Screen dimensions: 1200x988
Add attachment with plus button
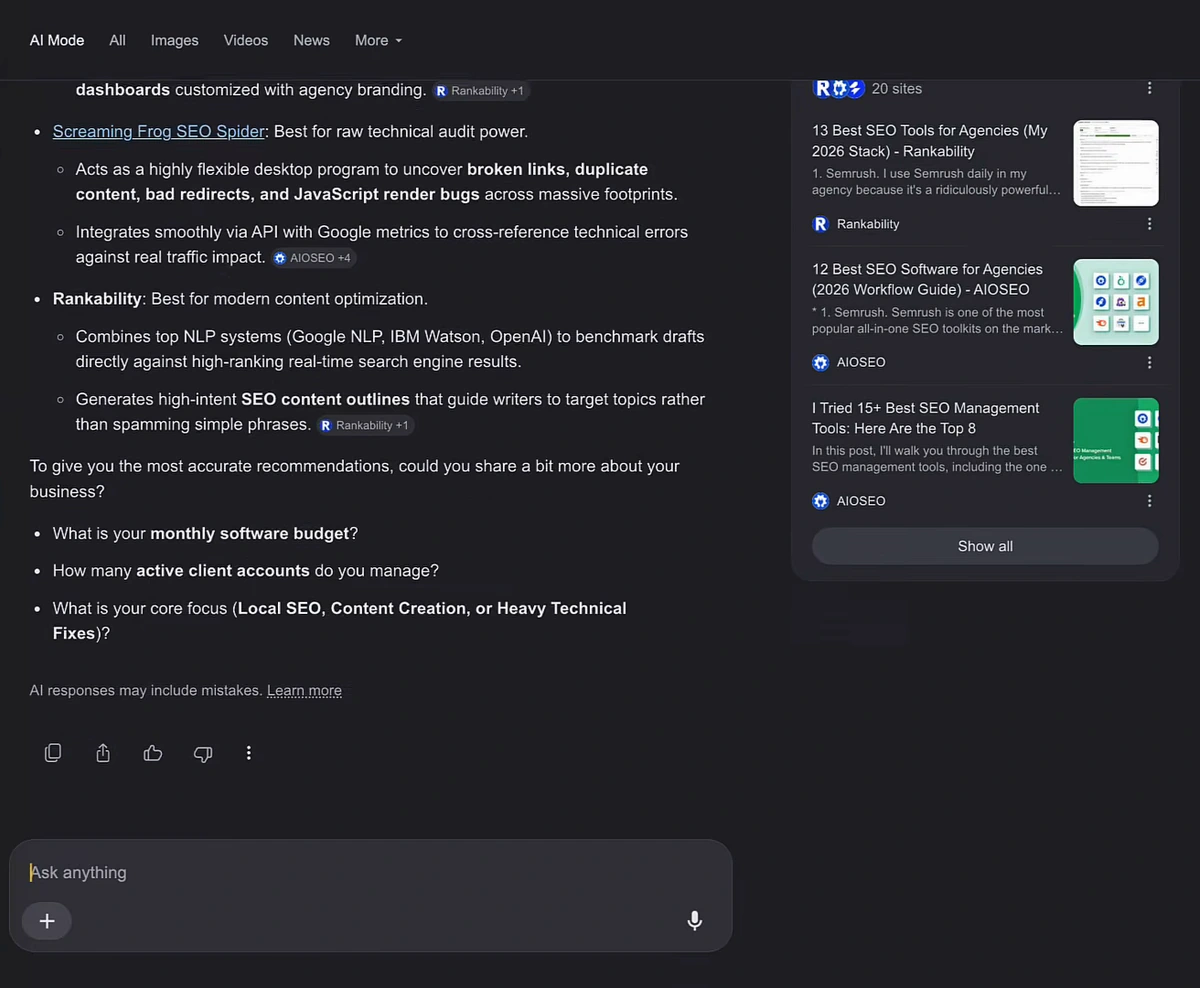tap(47, 921)
